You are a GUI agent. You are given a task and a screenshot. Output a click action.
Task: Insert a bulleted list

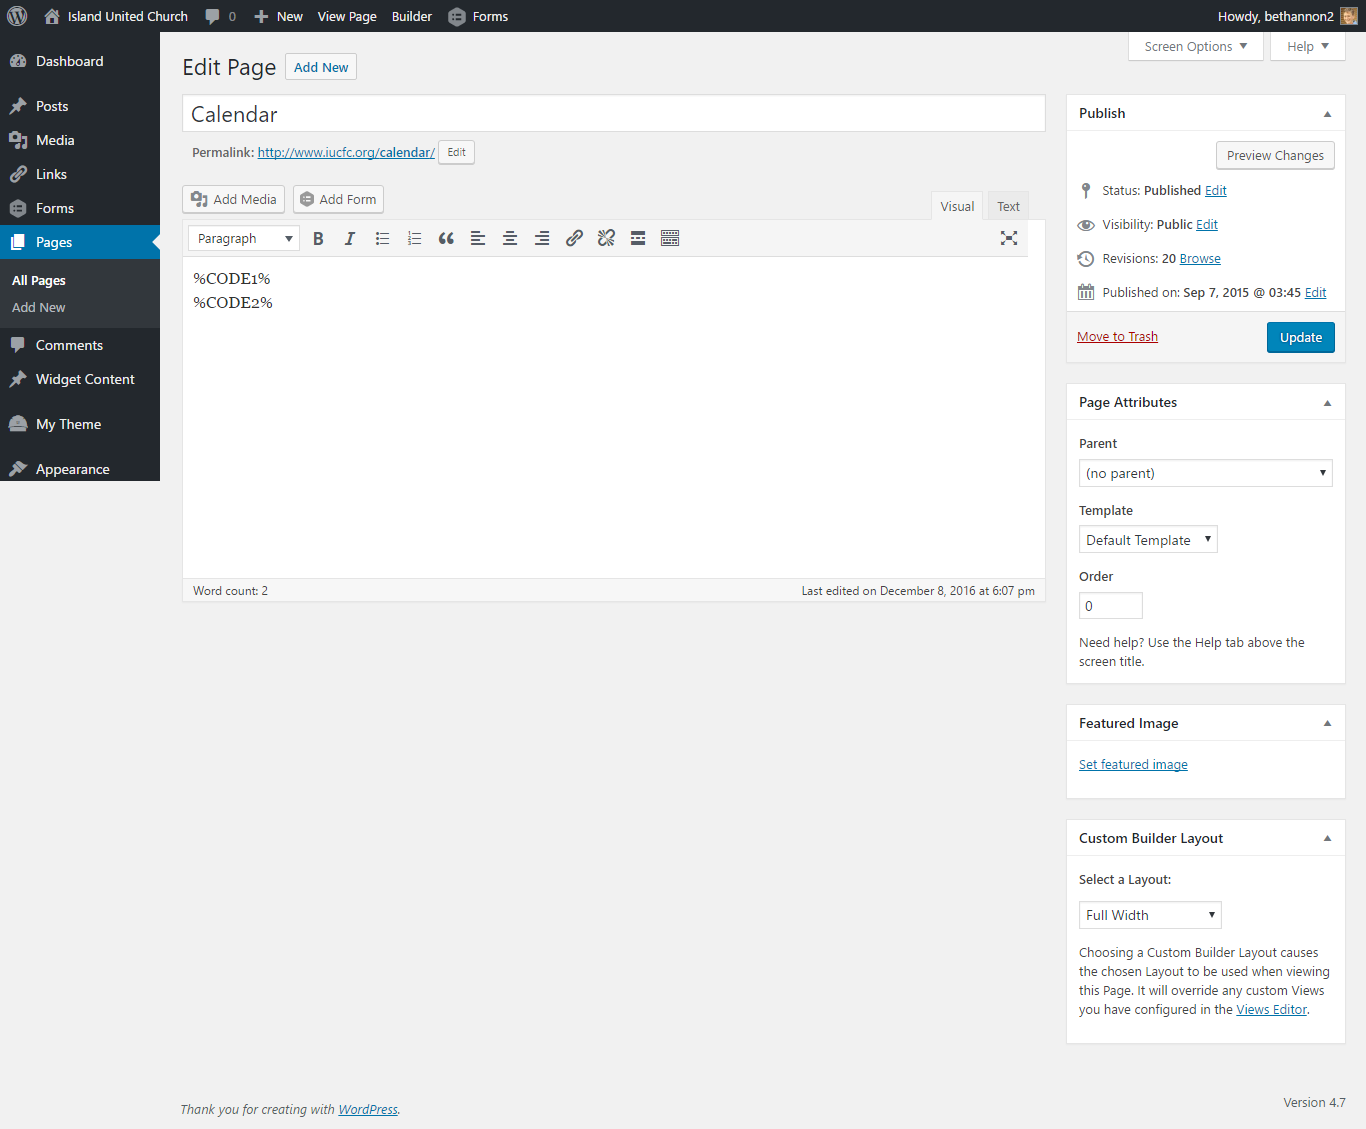tap(382, 238)
